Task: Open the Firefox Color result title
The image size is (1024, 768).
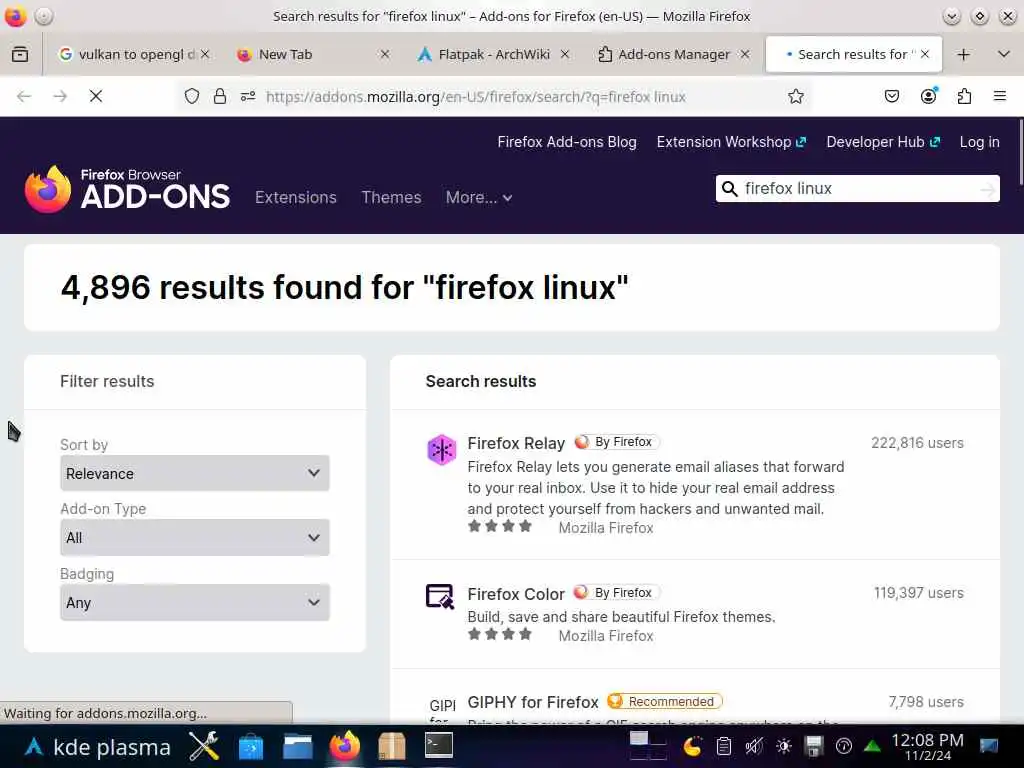Action: coord(516,594)
